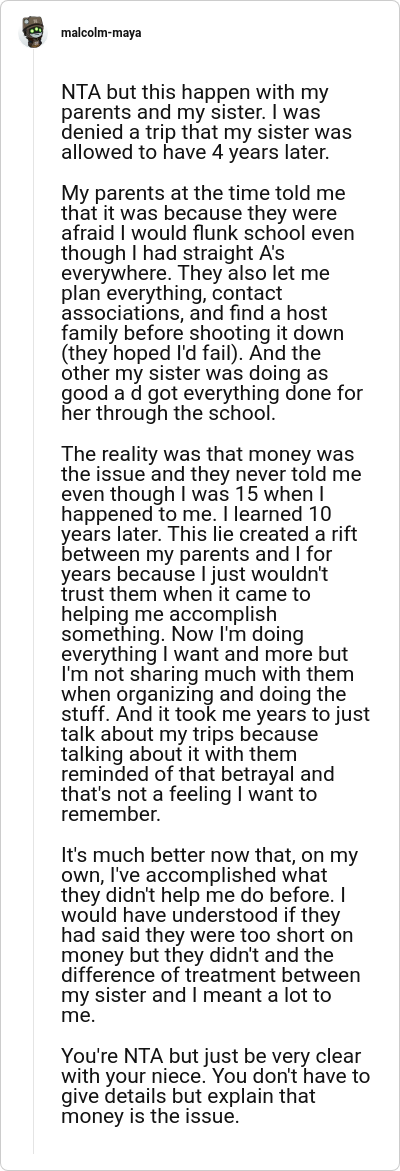Open the malcolm-maya username profile link

click(x=101, y=33)
